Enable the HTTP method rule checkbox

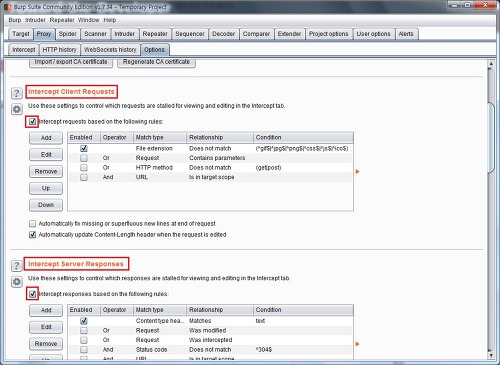pos(84,167)
